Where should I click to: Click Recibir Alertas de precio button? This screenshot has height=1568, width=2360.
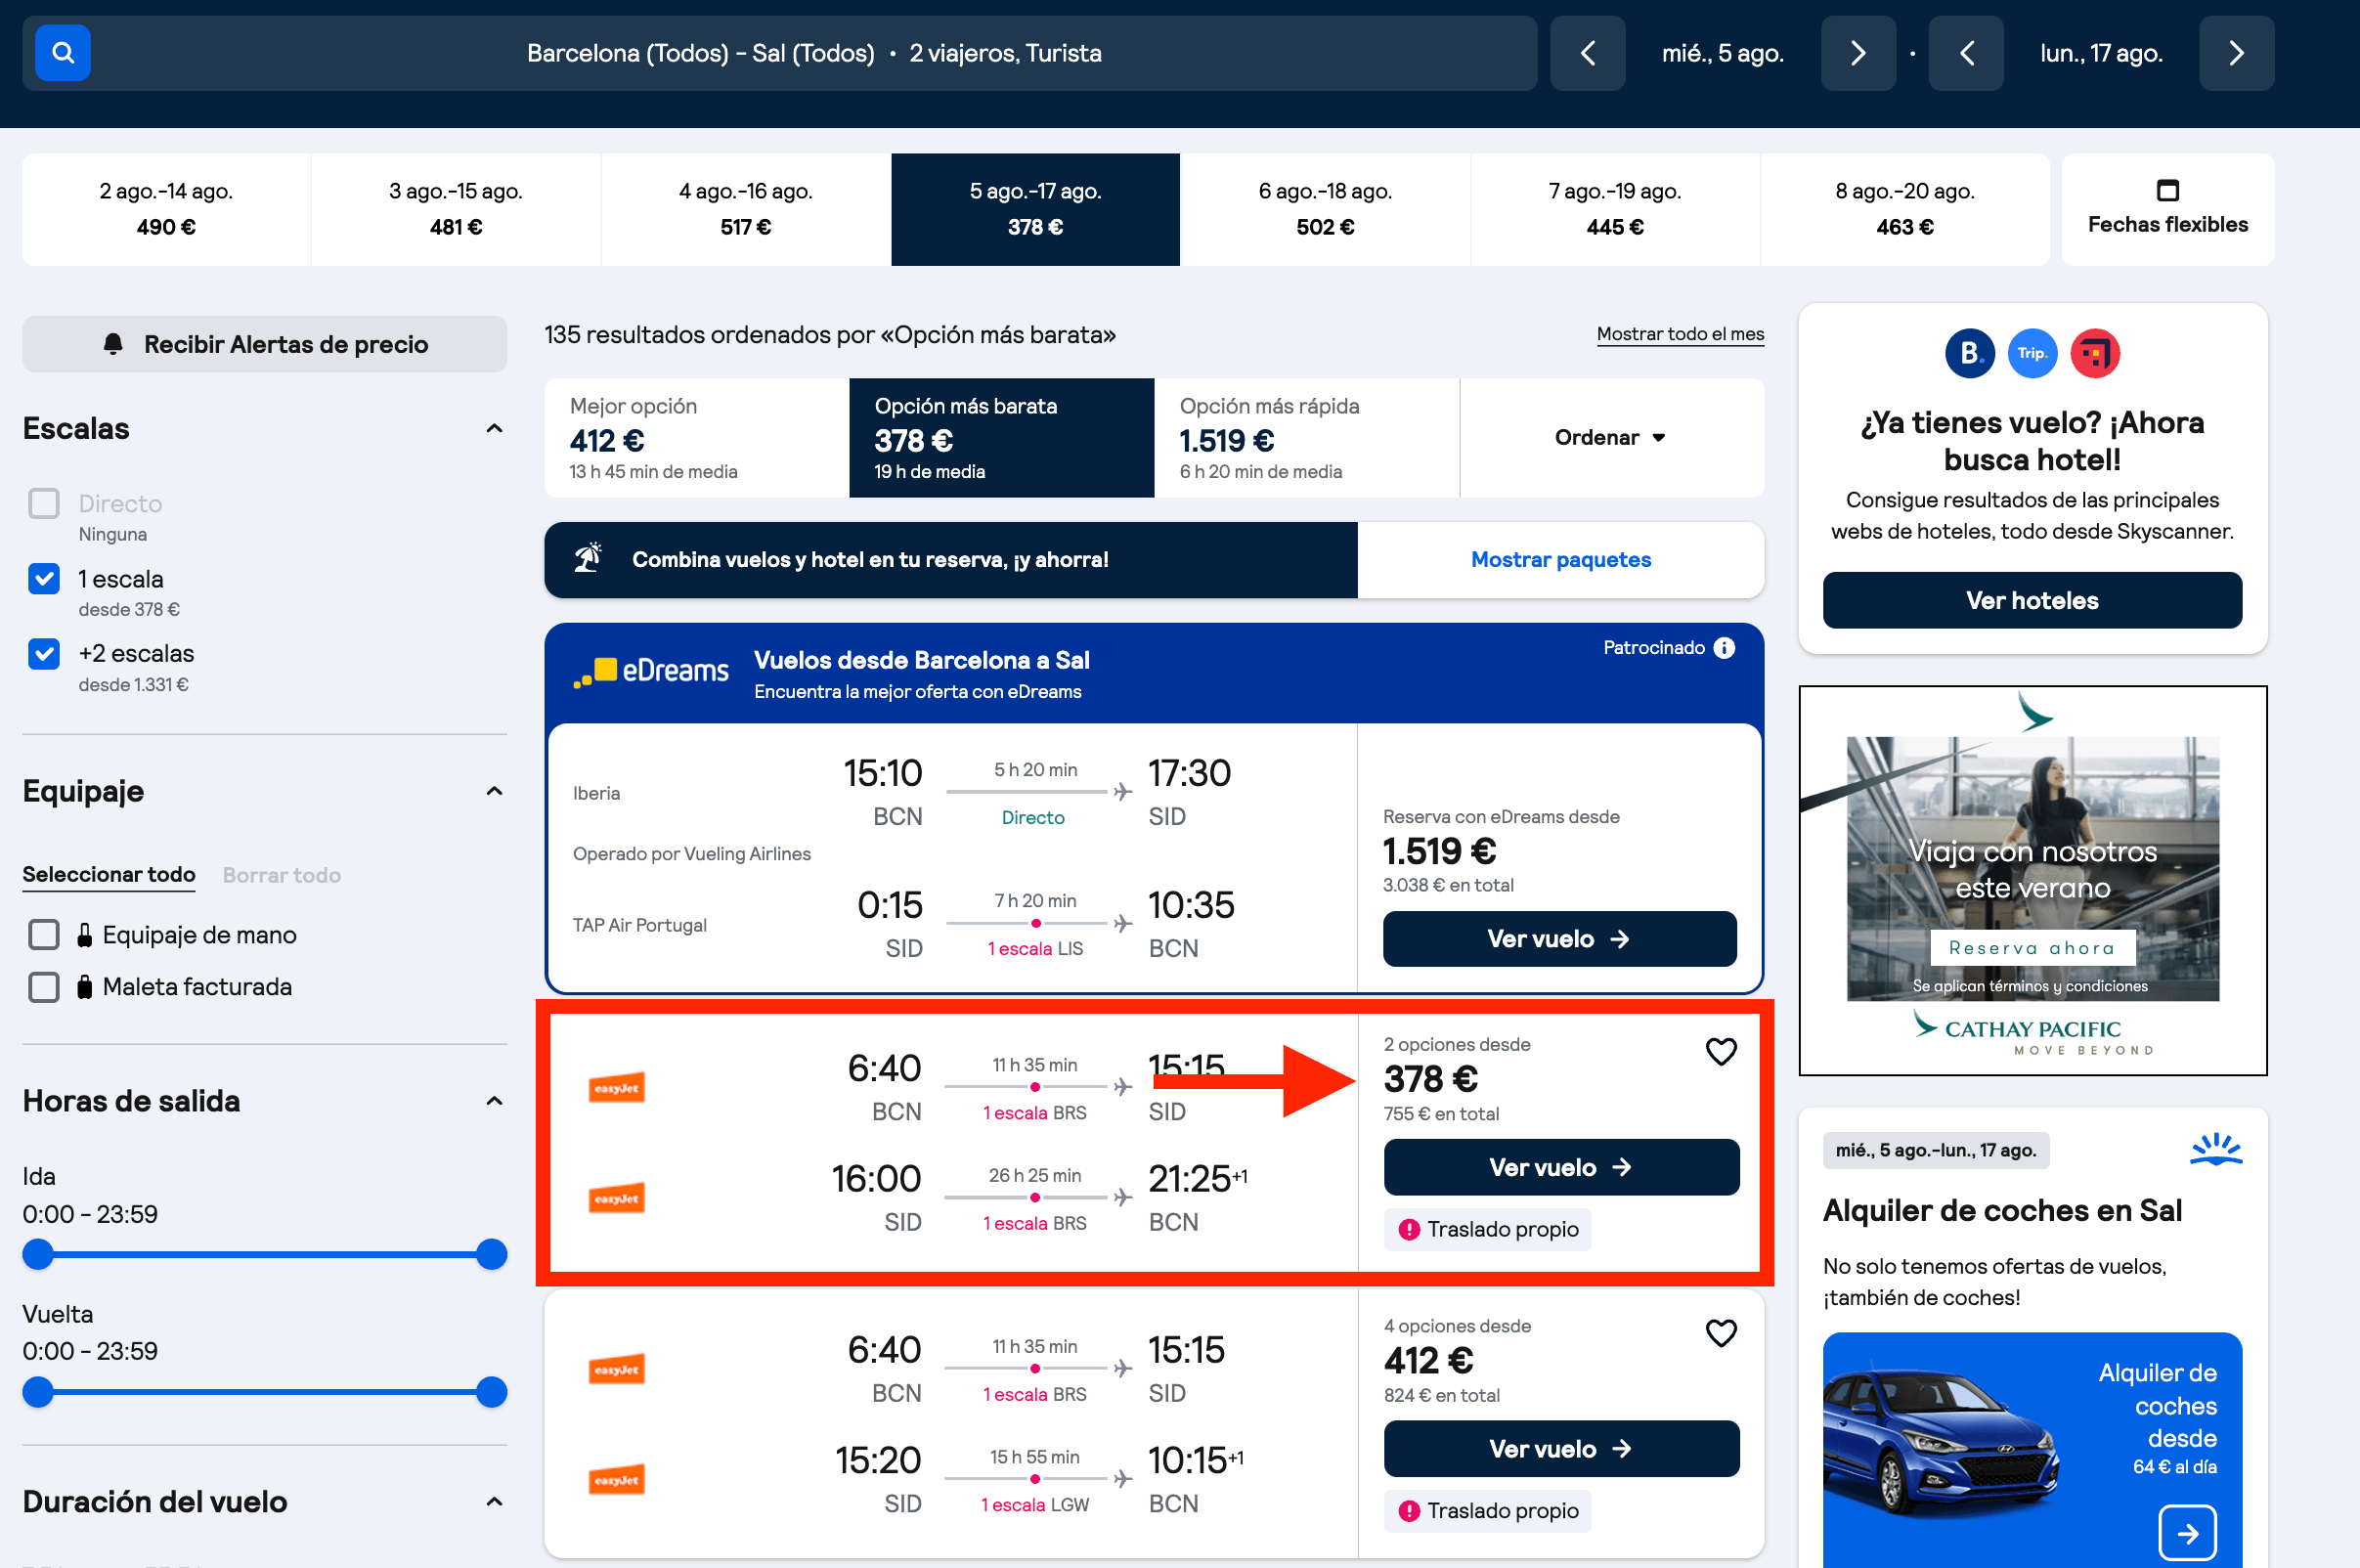(x=265, y=344)
